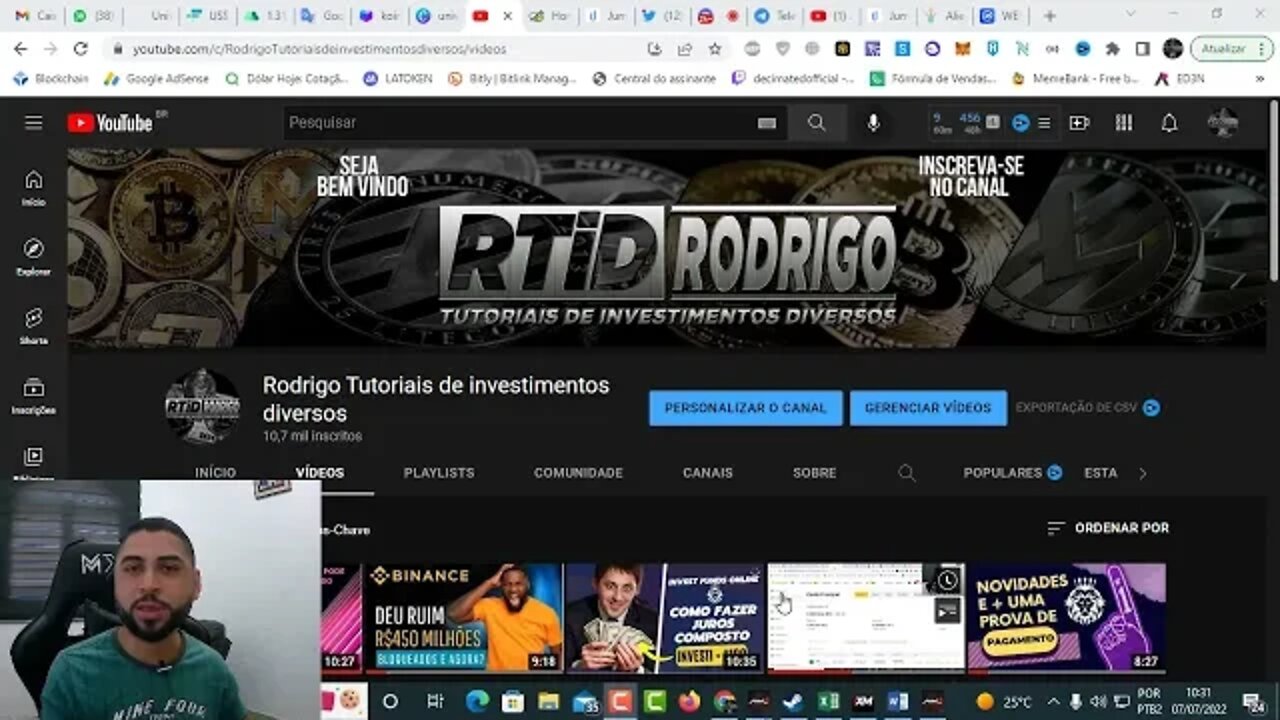This screenshot has height=720, width=1280.
Task: Open the NOVIDADES PROVA DE PAGAMENTO thumbnail
Action: 1066,617
